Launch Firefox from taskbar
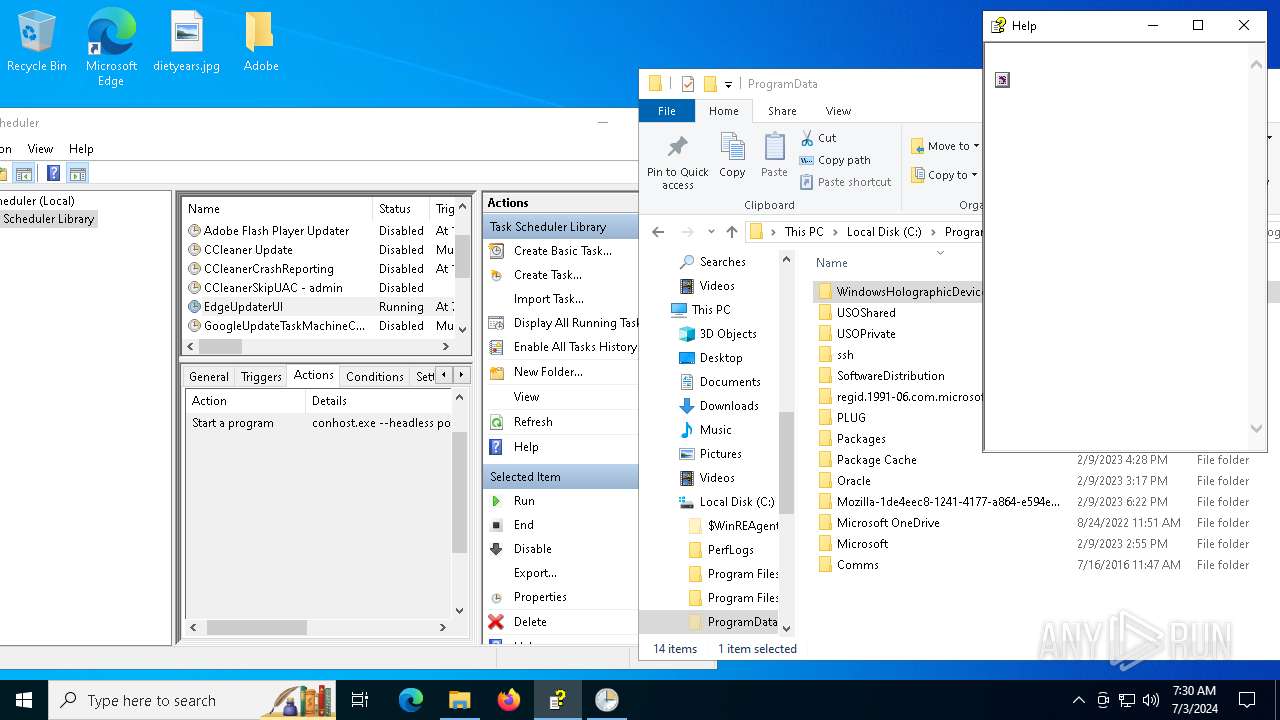 [509, 700]
